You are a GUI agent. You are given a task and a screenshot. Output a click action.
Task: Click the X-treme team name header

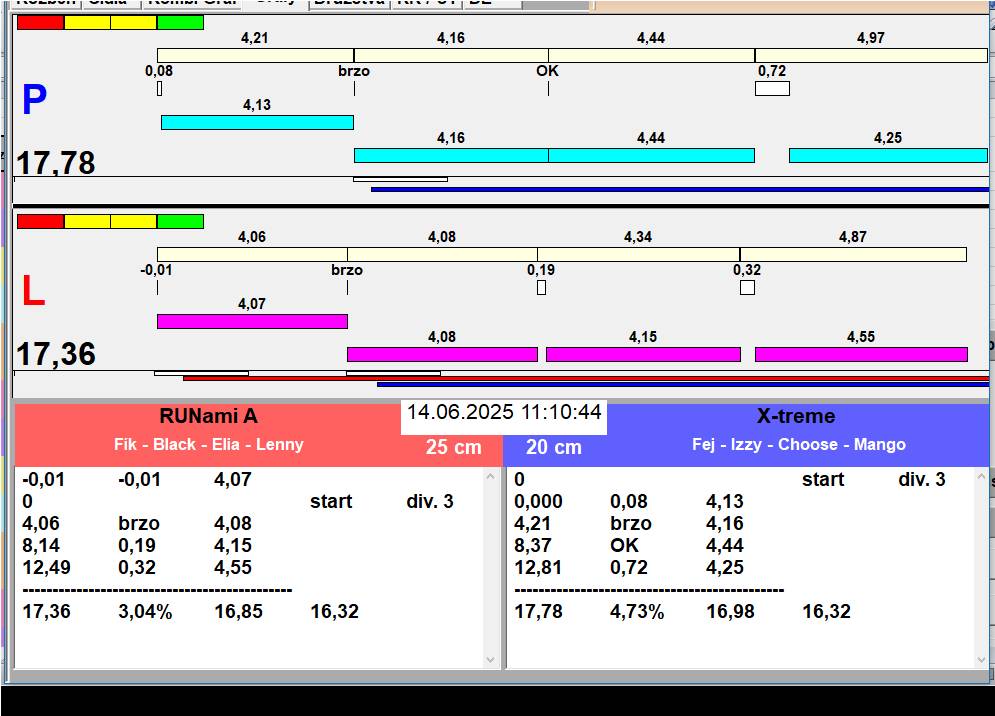pos(796,416)
